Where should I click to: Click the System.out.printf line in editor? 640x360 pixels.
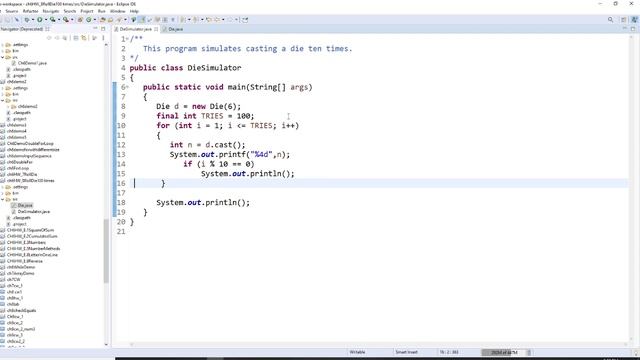230,155
